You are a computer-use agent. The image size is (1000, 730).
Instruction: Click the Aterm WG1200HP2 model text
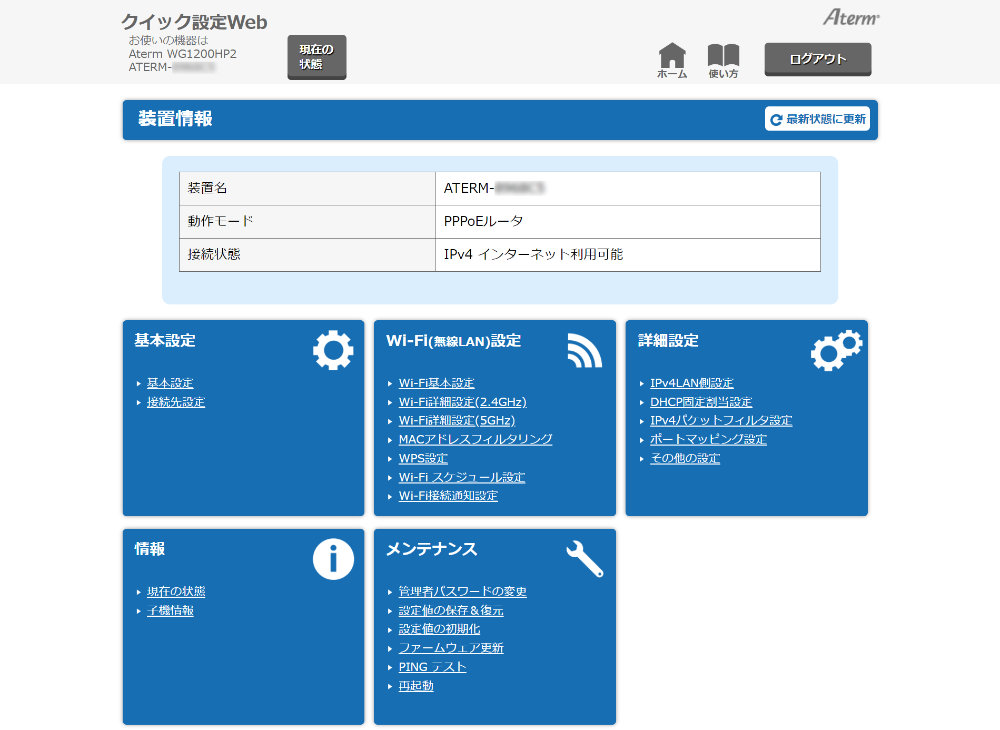(x=182, y=54)
